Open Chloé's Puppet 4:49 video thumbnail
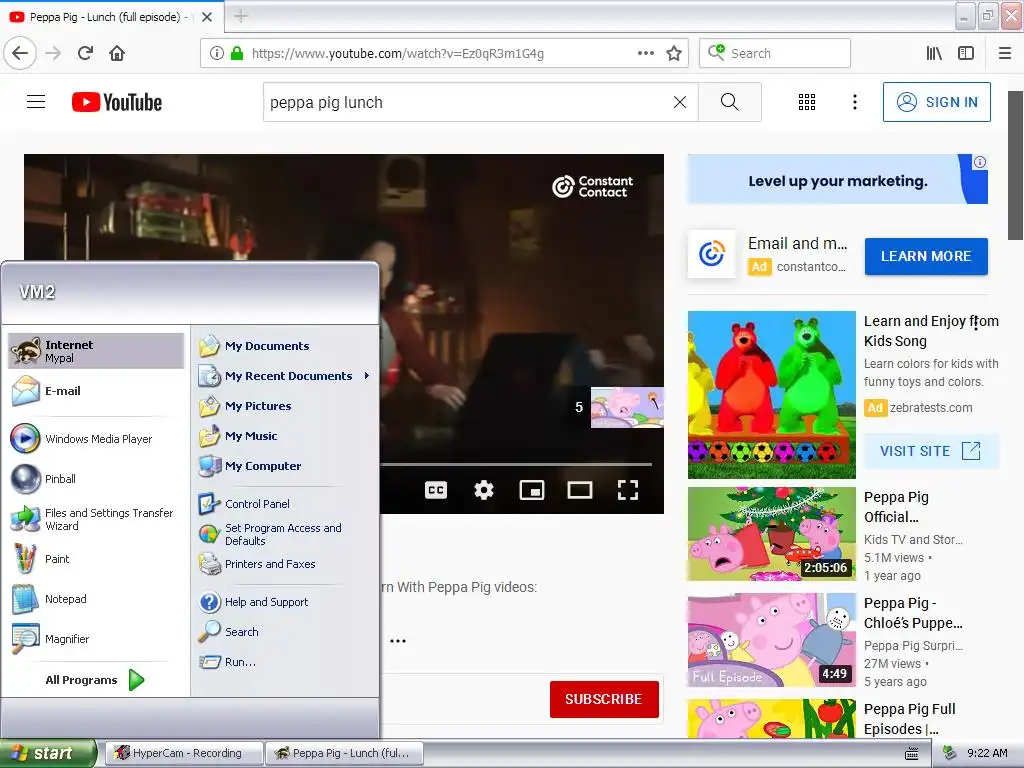The width and height of the screenshot is (1024, 768). click(771, 640)
